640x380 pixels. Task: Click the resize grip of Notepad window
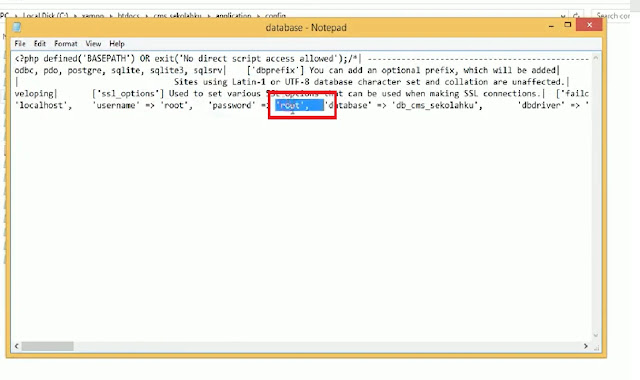click(597, 348)
